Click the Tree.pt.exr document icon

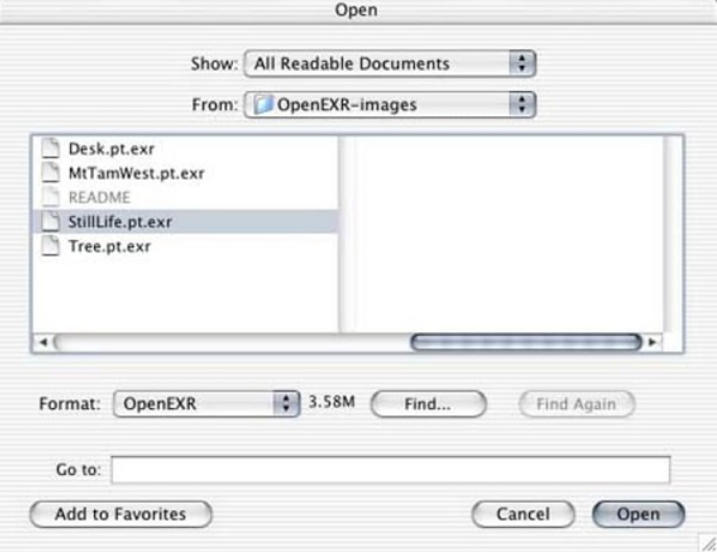click(50, 246)
